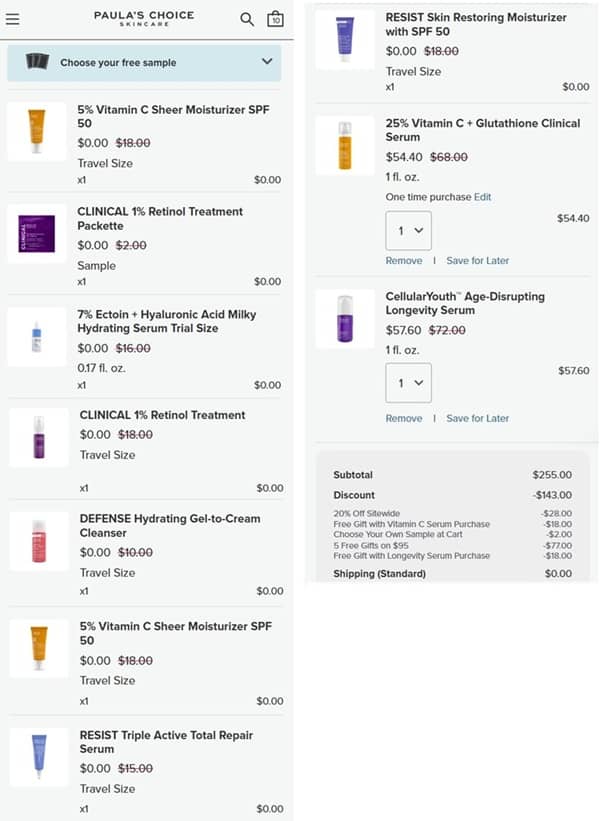This screenshot has height=821, width=600.
Task: Open quantity dropdown for Vitamin C Glutathione Serum
Action: pyautogui.click(x=408, y=230)
